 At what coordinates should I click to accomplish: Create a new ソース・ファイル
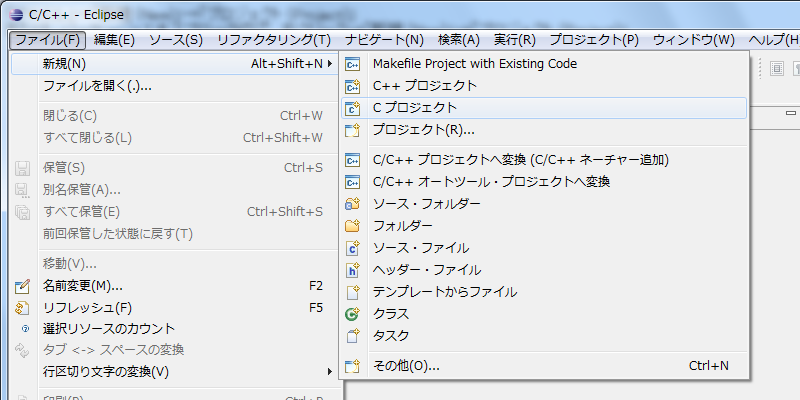click(x=544, y=248)
